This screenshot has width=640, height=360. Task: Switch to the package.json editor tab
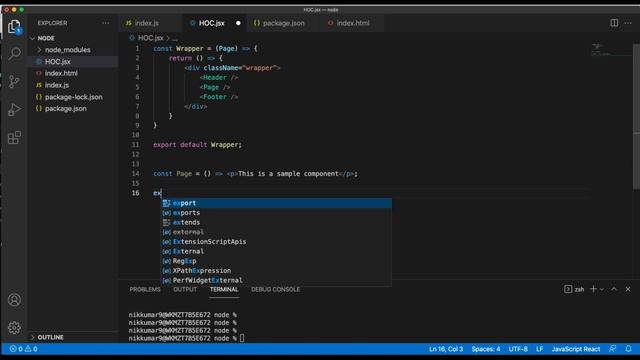tap(284, 23)
